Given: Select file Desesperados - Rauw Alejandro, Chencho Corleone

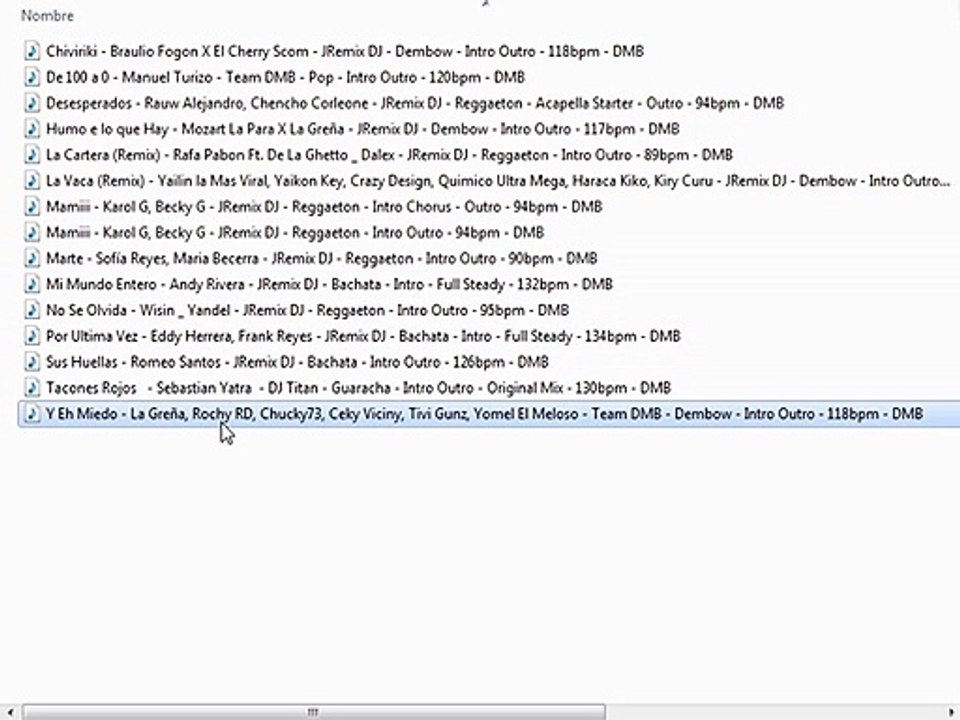Looking at the screenshot, I should [x=415, y=103].
